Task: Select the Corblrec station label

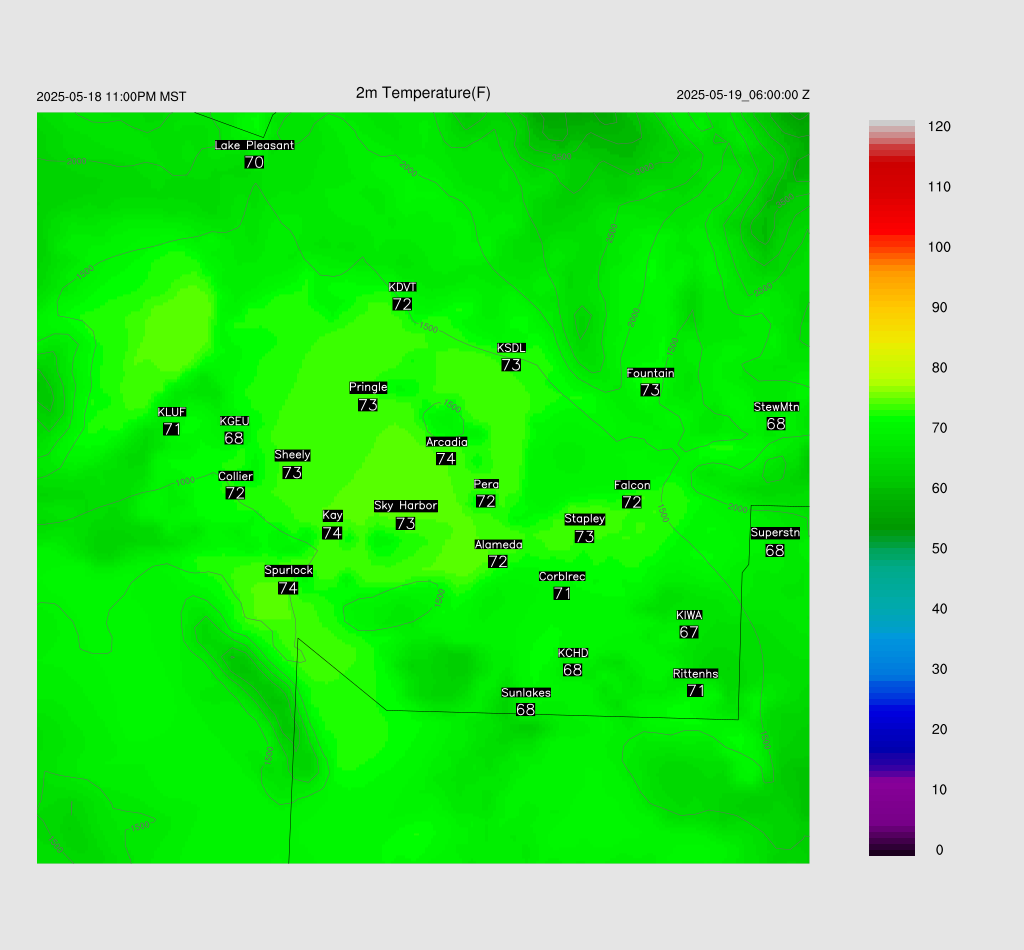Action: (x=562, y=577)
